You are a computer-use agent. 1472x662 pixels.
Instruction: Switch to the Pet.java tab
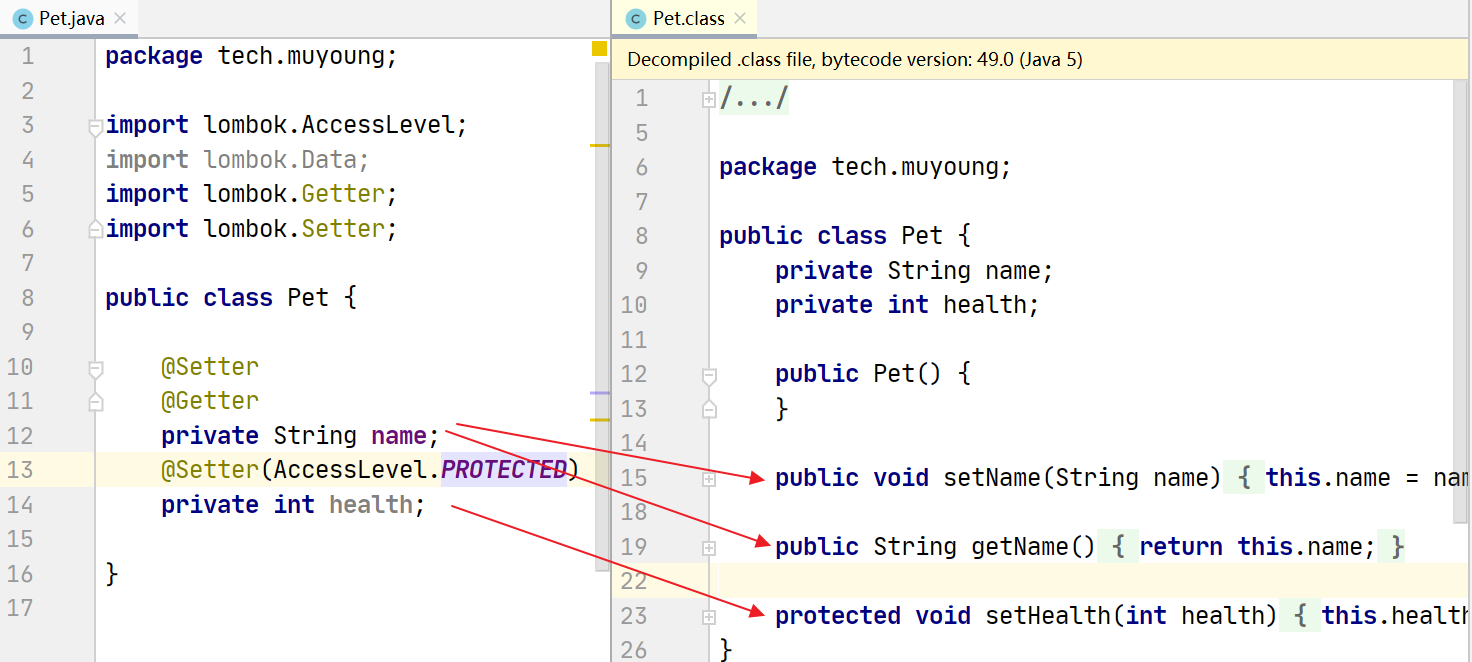70,19
